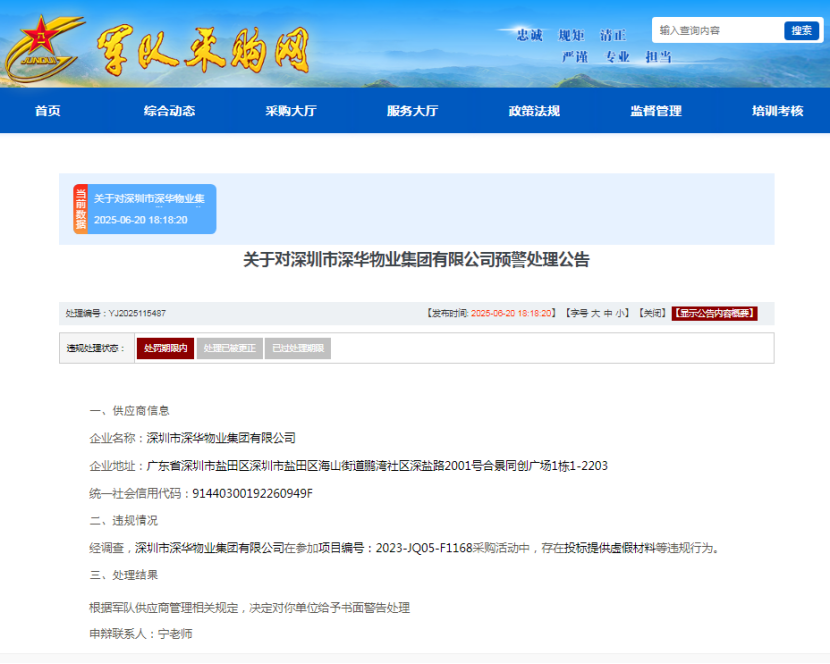Open the 服务大厅 menu item
Viewport: 830px width, 664px height.
pos(412,111)
